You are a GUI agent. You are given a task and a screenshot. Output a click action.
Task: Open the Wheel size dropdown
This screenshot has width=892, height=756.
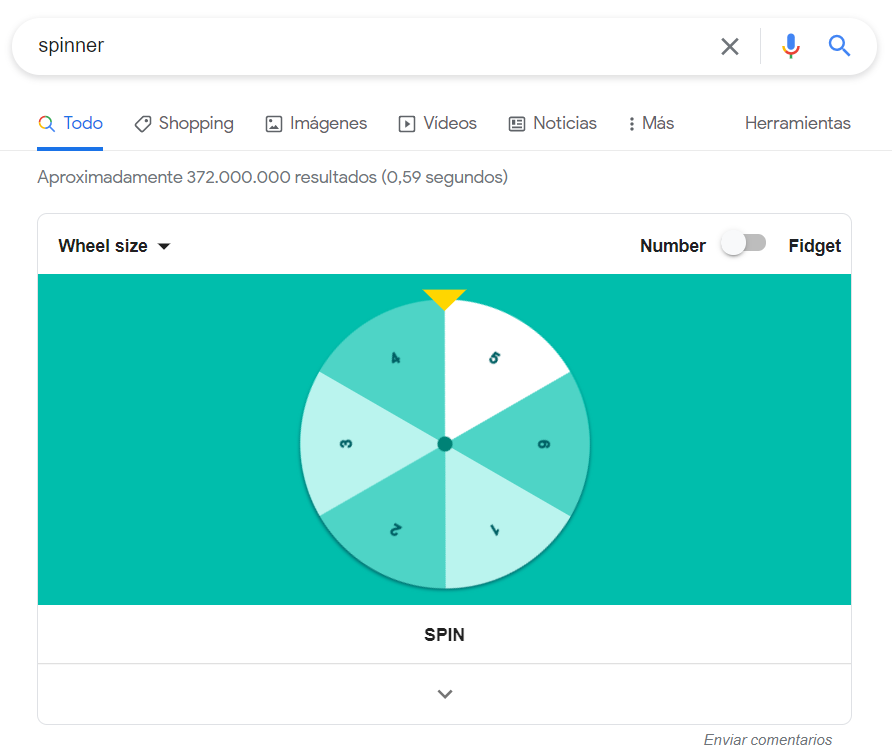pyautogui.click(x=114, y=246)
